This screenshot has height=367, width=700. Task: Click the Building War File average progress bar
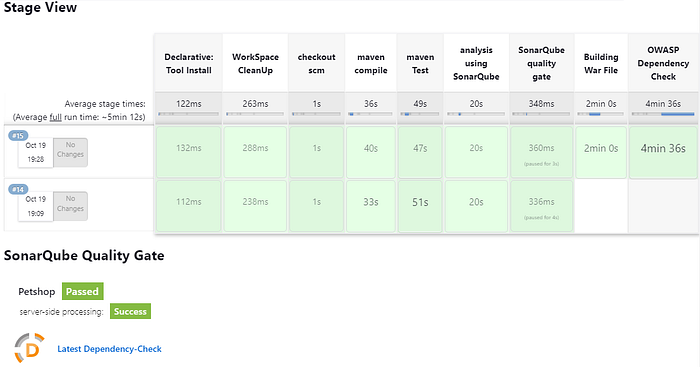tap(601, 114)
